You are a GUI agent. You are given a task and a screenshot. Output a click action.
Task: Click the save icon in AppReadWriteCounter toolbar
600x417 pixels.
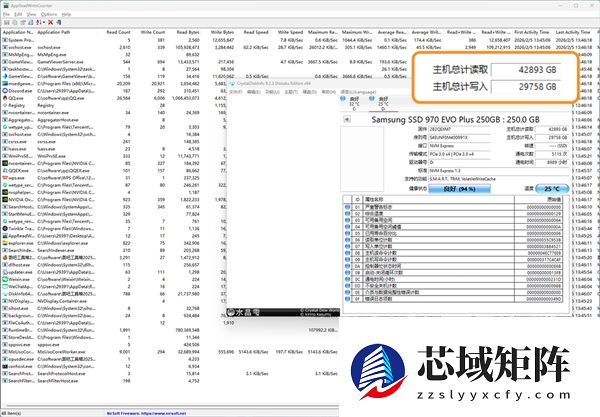[x=7, y=23]
